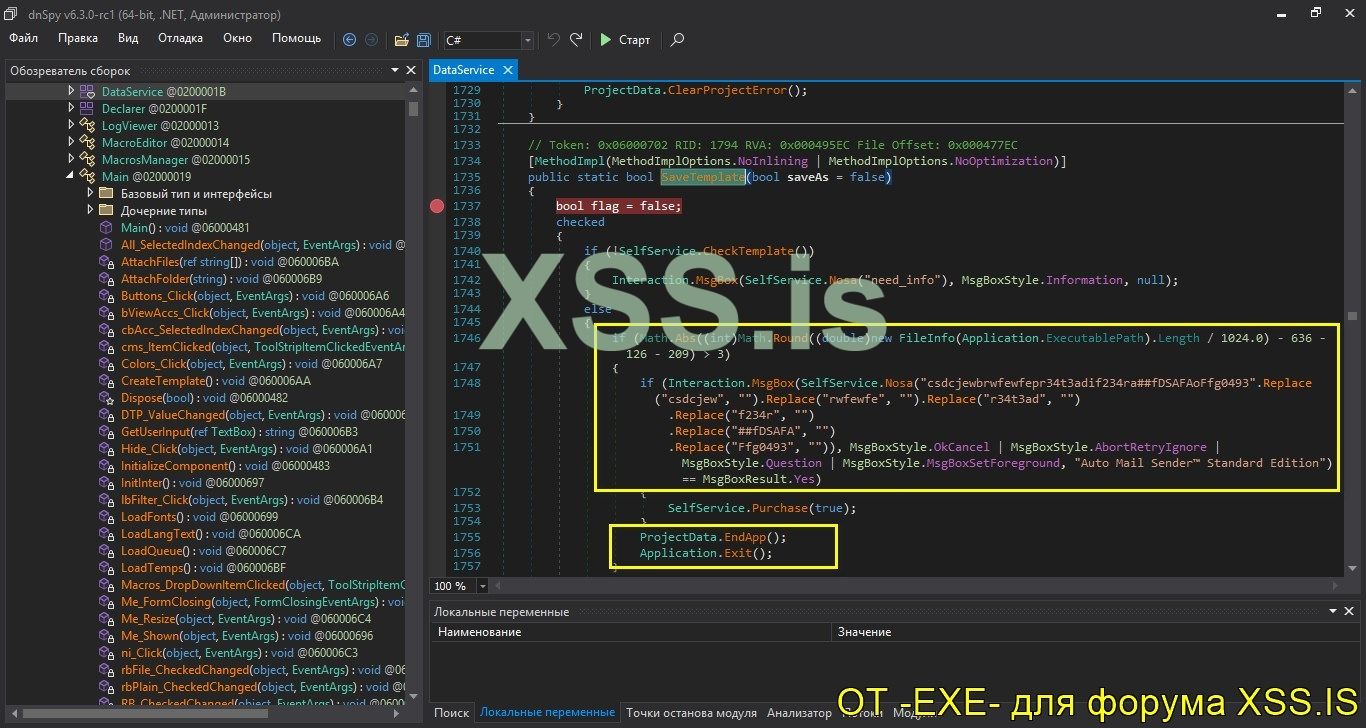This screenshot has width=1366, height=728.
Task: Toggle the breakpoint on line 1737
Action: tap(437, 206)
